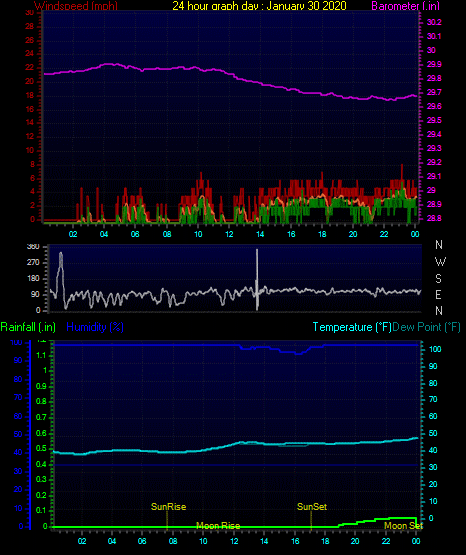Screen dimensions: 466x555
Task: Click the SunSet marker label
Action: (312, 507)
